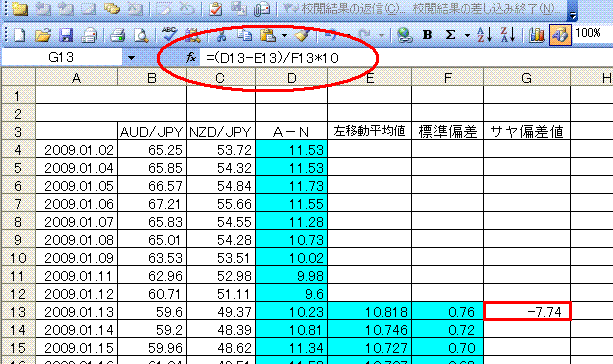Select column G header

click(x=527, y=78)
